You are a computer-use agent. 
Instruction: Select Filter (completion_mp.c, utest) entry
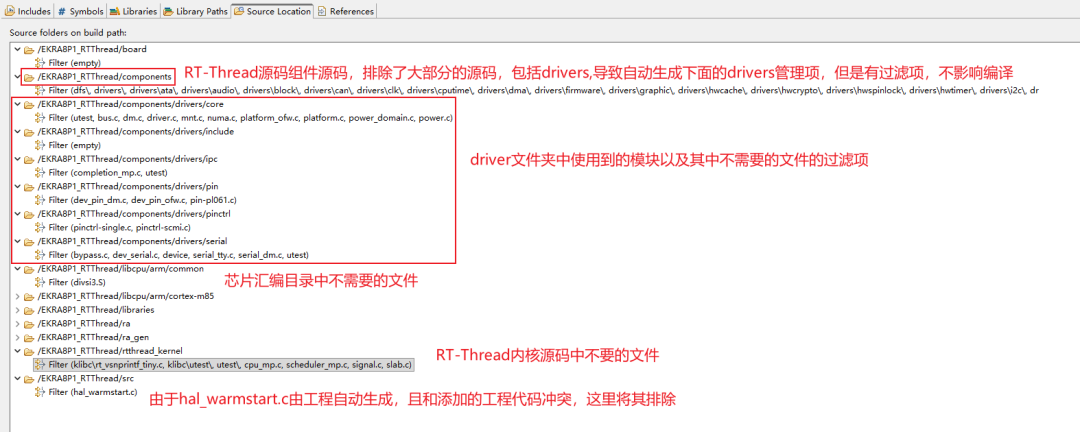[x=108, y=172]
